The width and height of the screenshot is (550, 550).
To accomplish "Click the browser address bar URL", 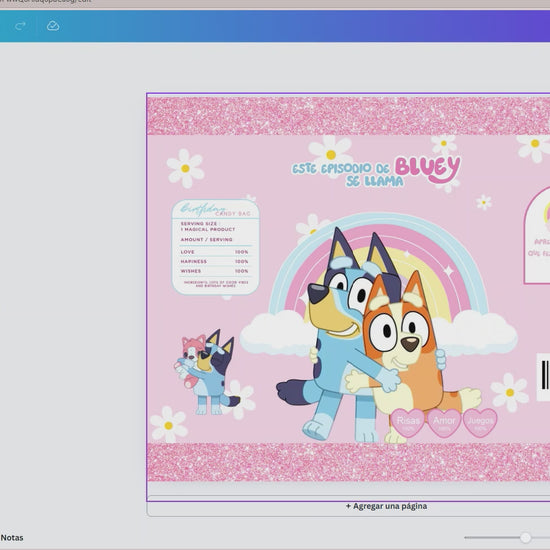I will pyautogui.click(x=46, y=1).
